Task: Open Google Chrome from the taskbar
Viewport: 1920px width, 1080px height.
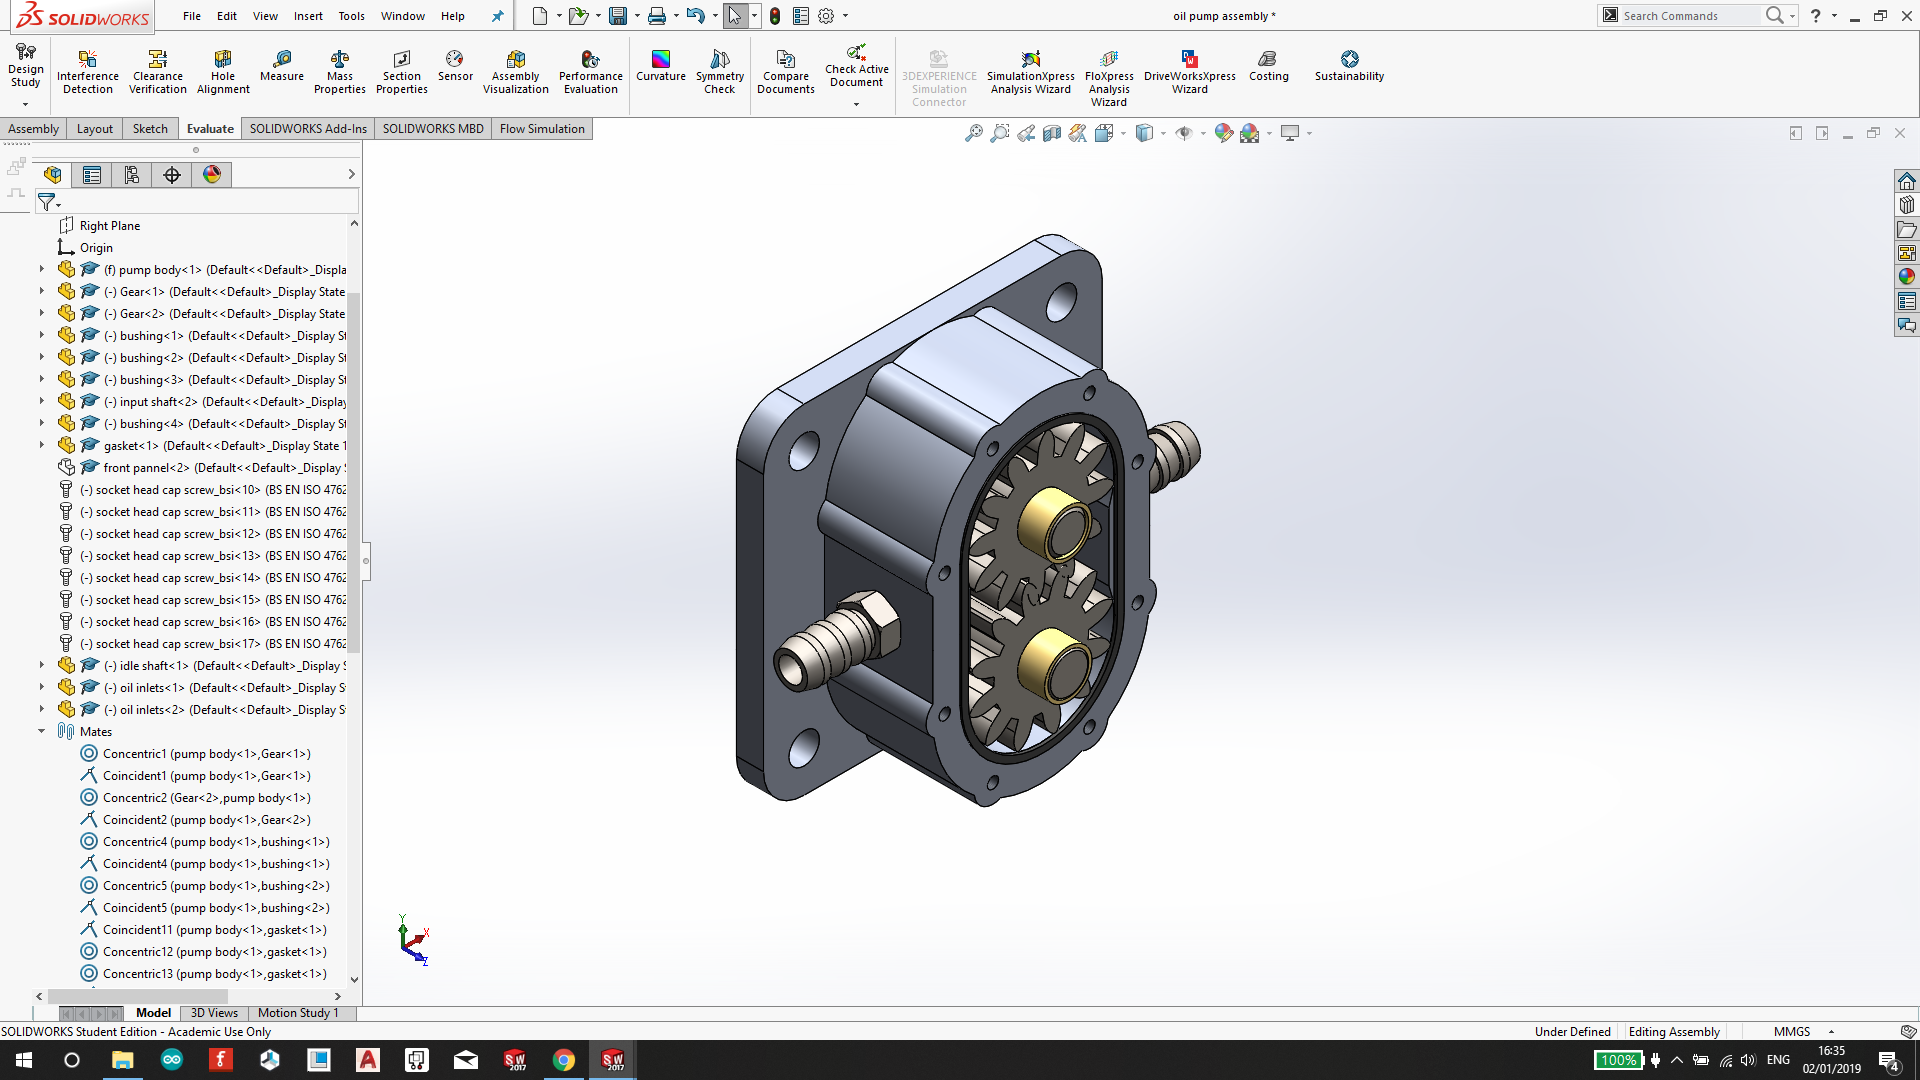Action: (x=564, y=1060)
